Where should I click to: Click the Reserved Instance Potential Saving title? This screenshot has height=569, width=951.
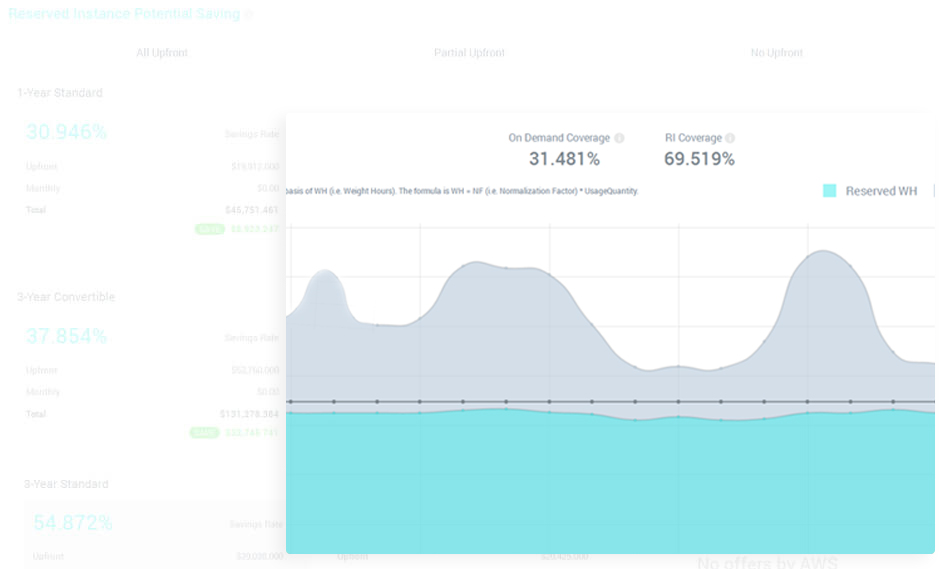click(x=124, y=15)
